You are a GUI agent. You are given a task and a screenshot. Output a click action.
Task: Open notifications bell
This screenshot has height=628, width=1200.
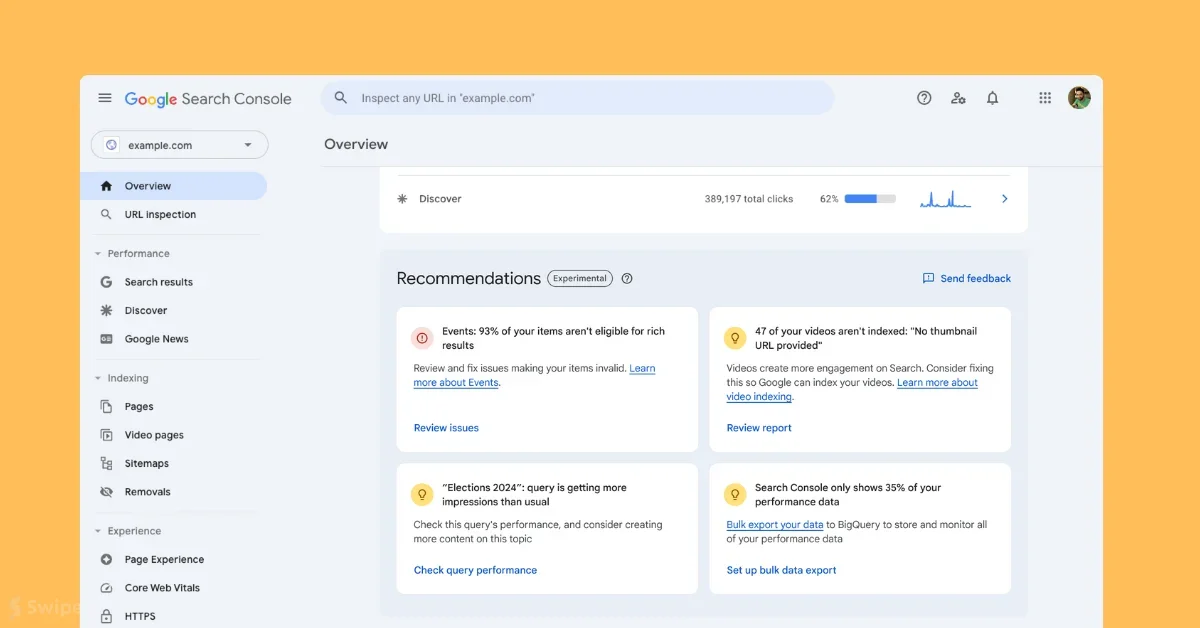pyautogui.click(x=992, y=98)
